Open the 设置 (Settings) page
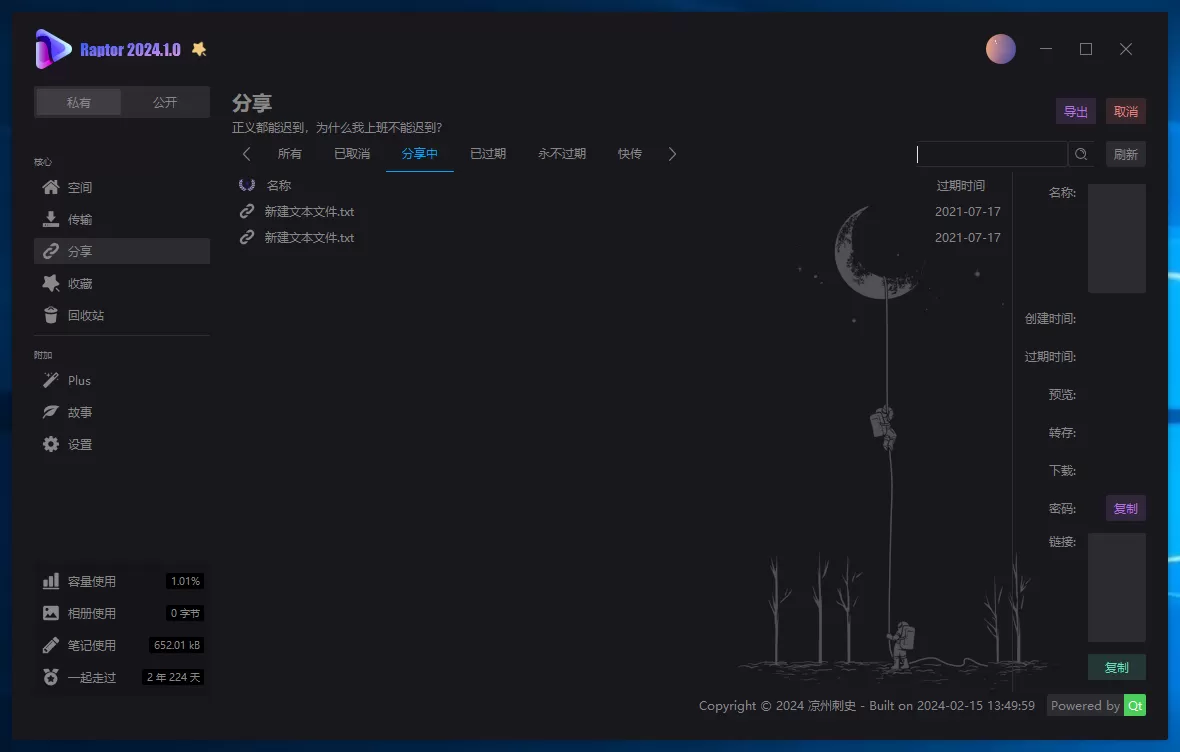 pos(78,444)
